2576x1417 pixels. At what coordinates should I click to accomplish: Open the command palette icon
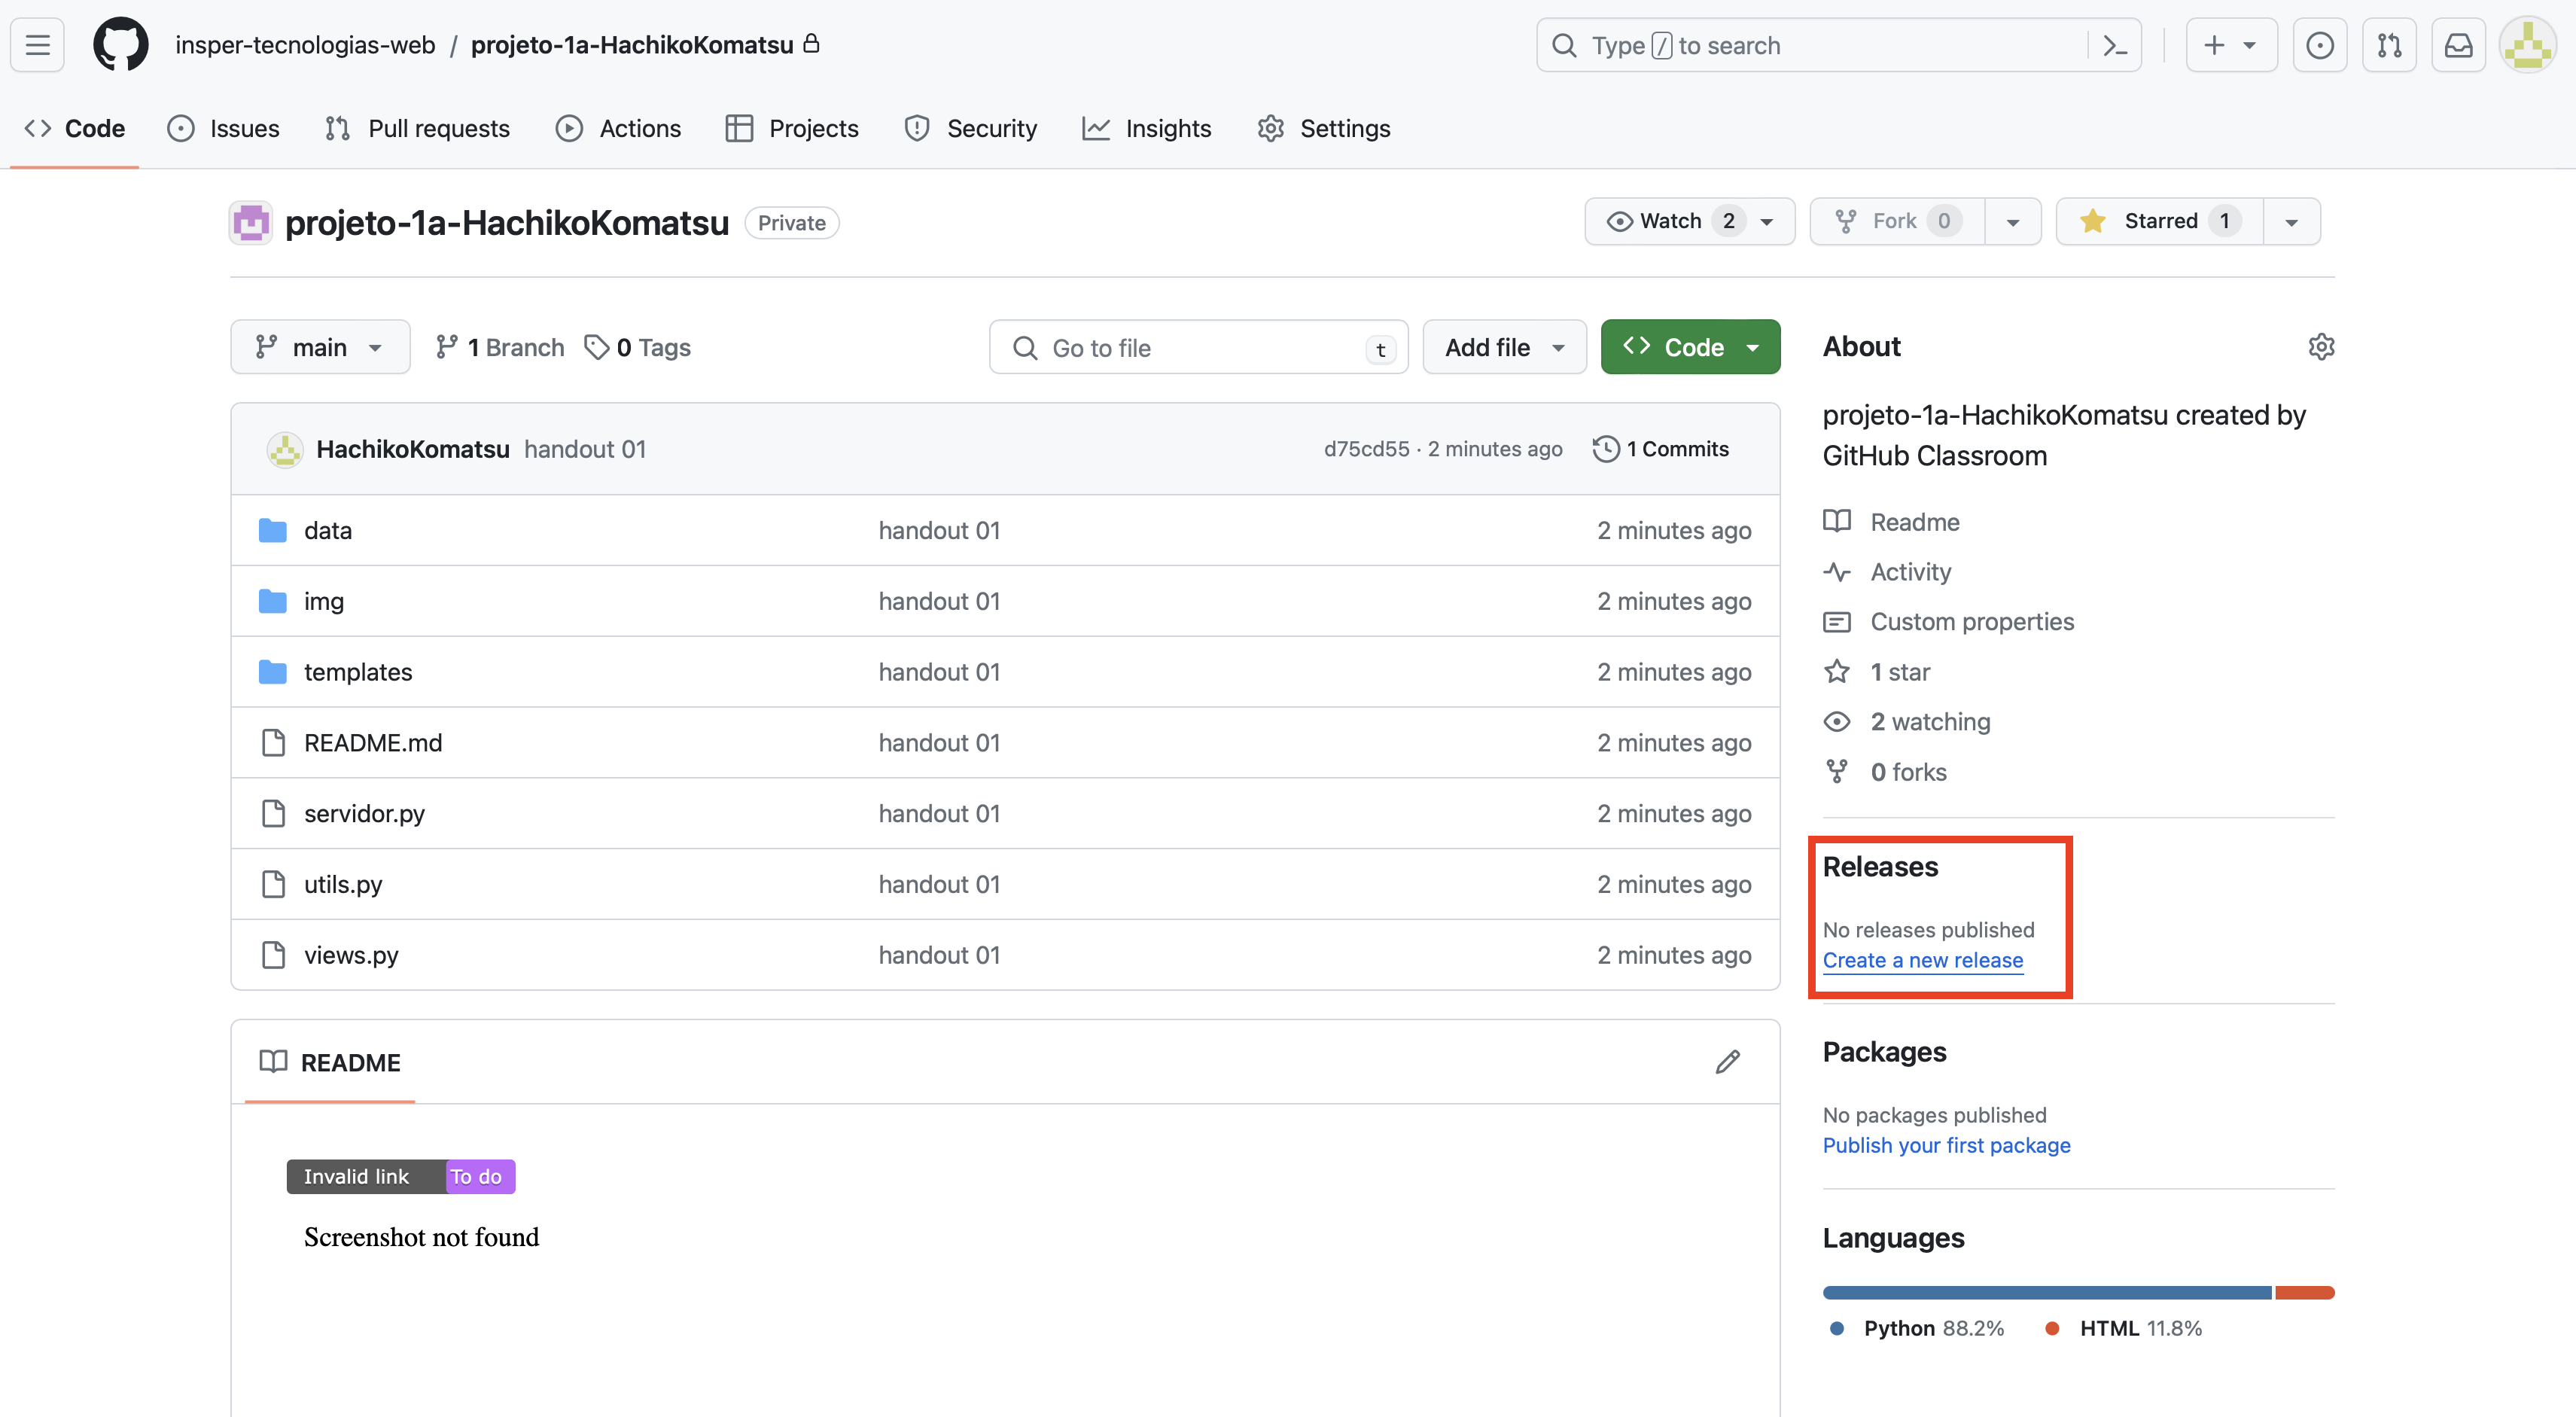[x=2114, y=45]
